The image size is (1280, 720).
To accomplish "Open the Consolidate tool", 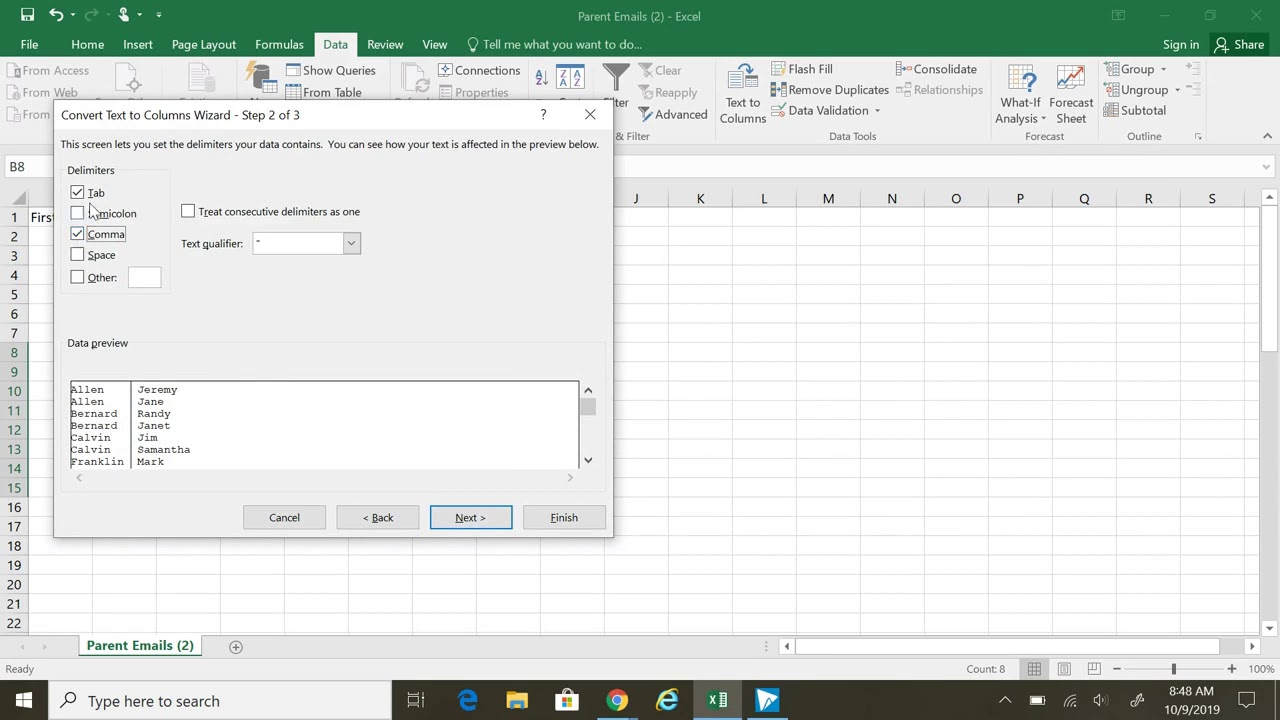I will click(936, 69).
